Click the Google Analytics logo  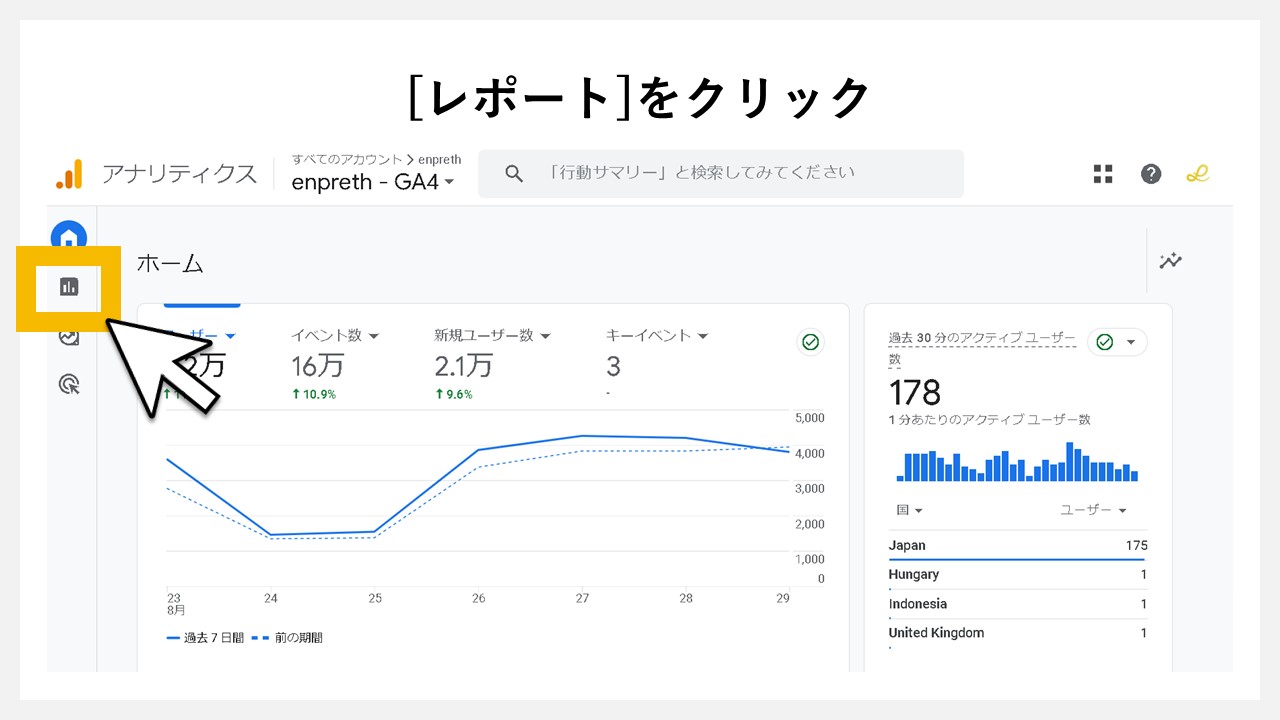(x=67, y=173)
